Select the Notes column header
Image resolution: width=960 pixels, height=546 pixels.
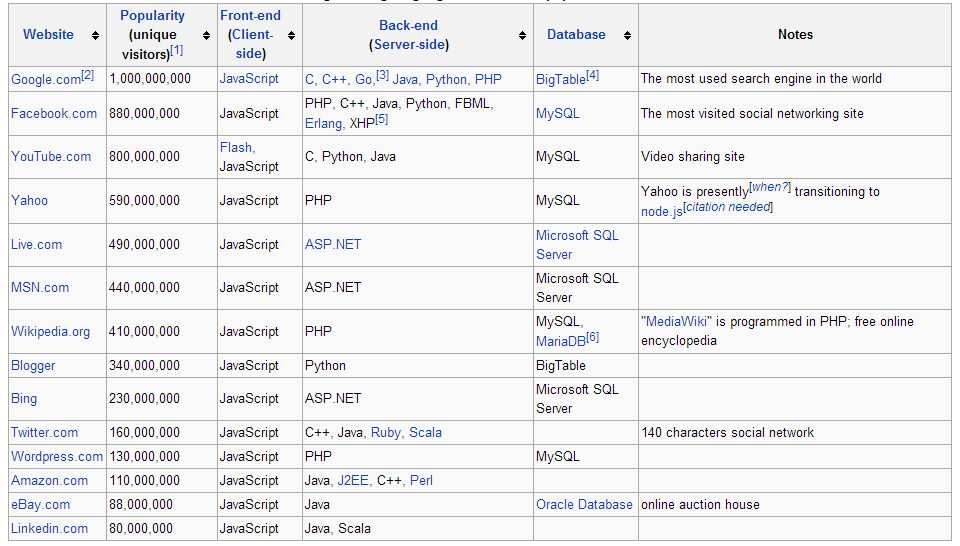[x=795, y=35]
